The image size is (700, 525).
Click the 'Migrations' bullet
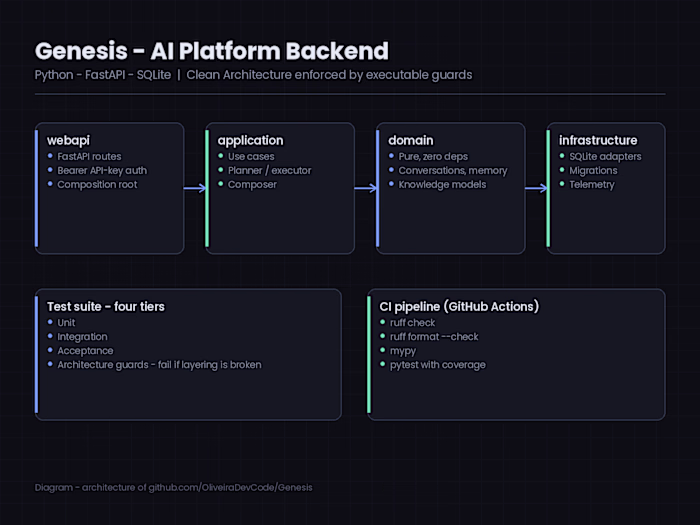[x=593, y=171]
